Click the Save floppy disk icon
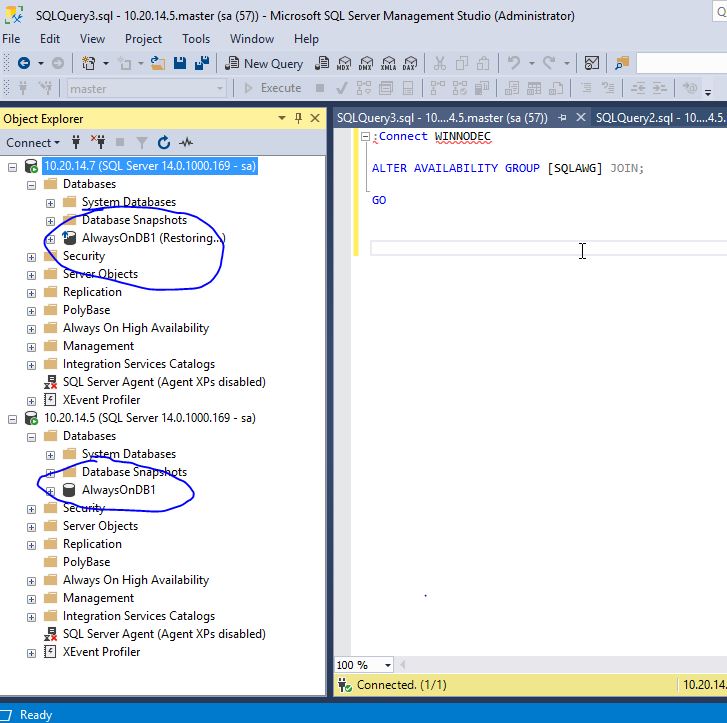The image size is (727, 723). click(180, 63)
